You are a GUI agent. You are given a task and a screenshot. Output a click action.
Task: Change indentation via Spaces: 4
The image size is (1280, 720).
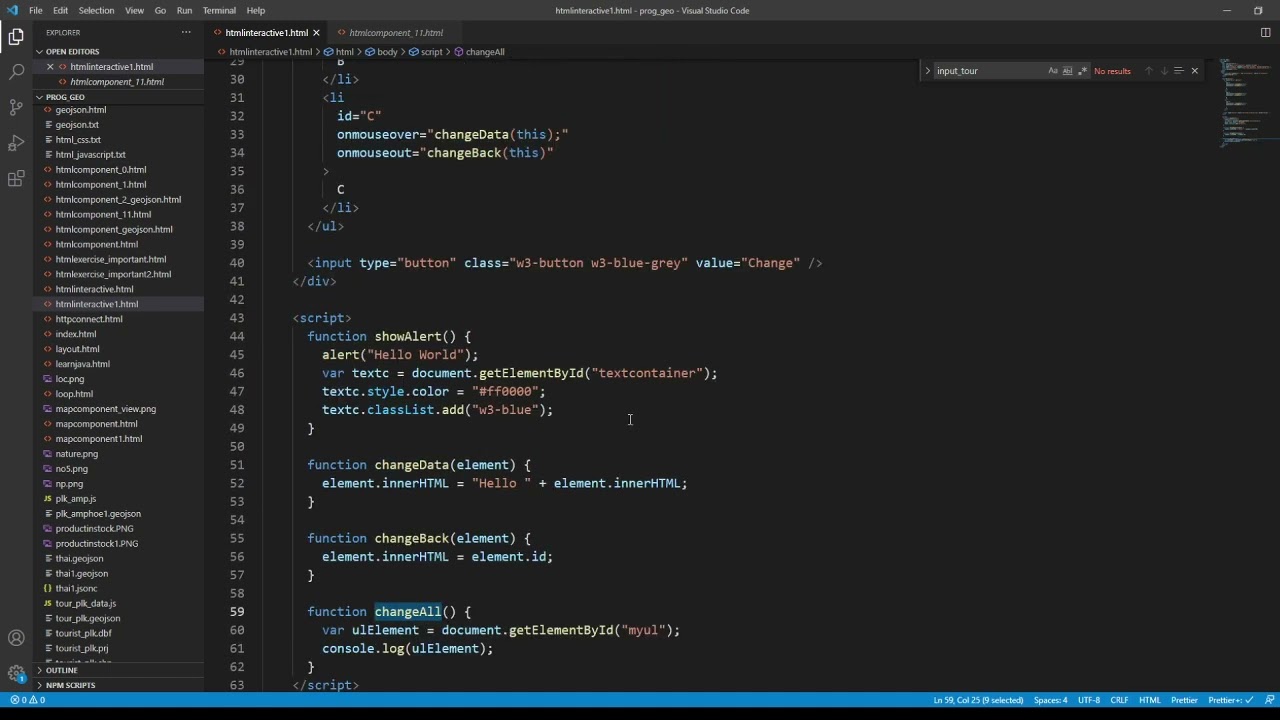1050,700
